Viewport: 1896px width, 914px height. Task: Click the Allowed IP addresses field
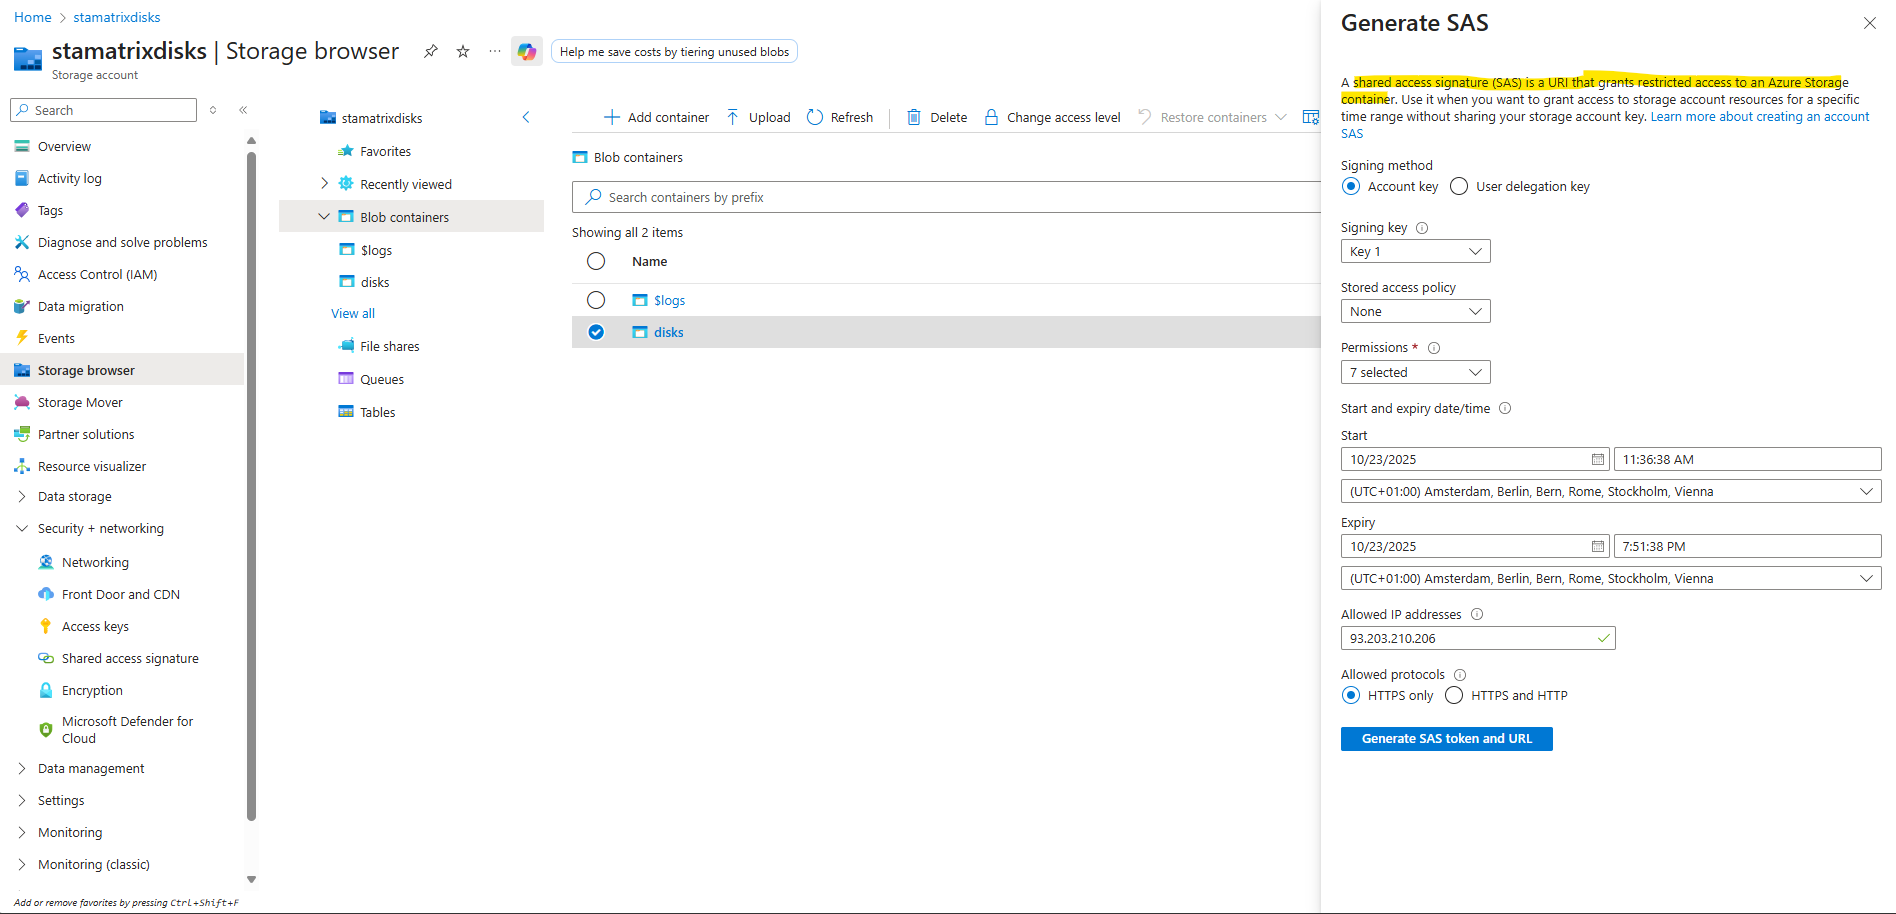point(1468,639)
